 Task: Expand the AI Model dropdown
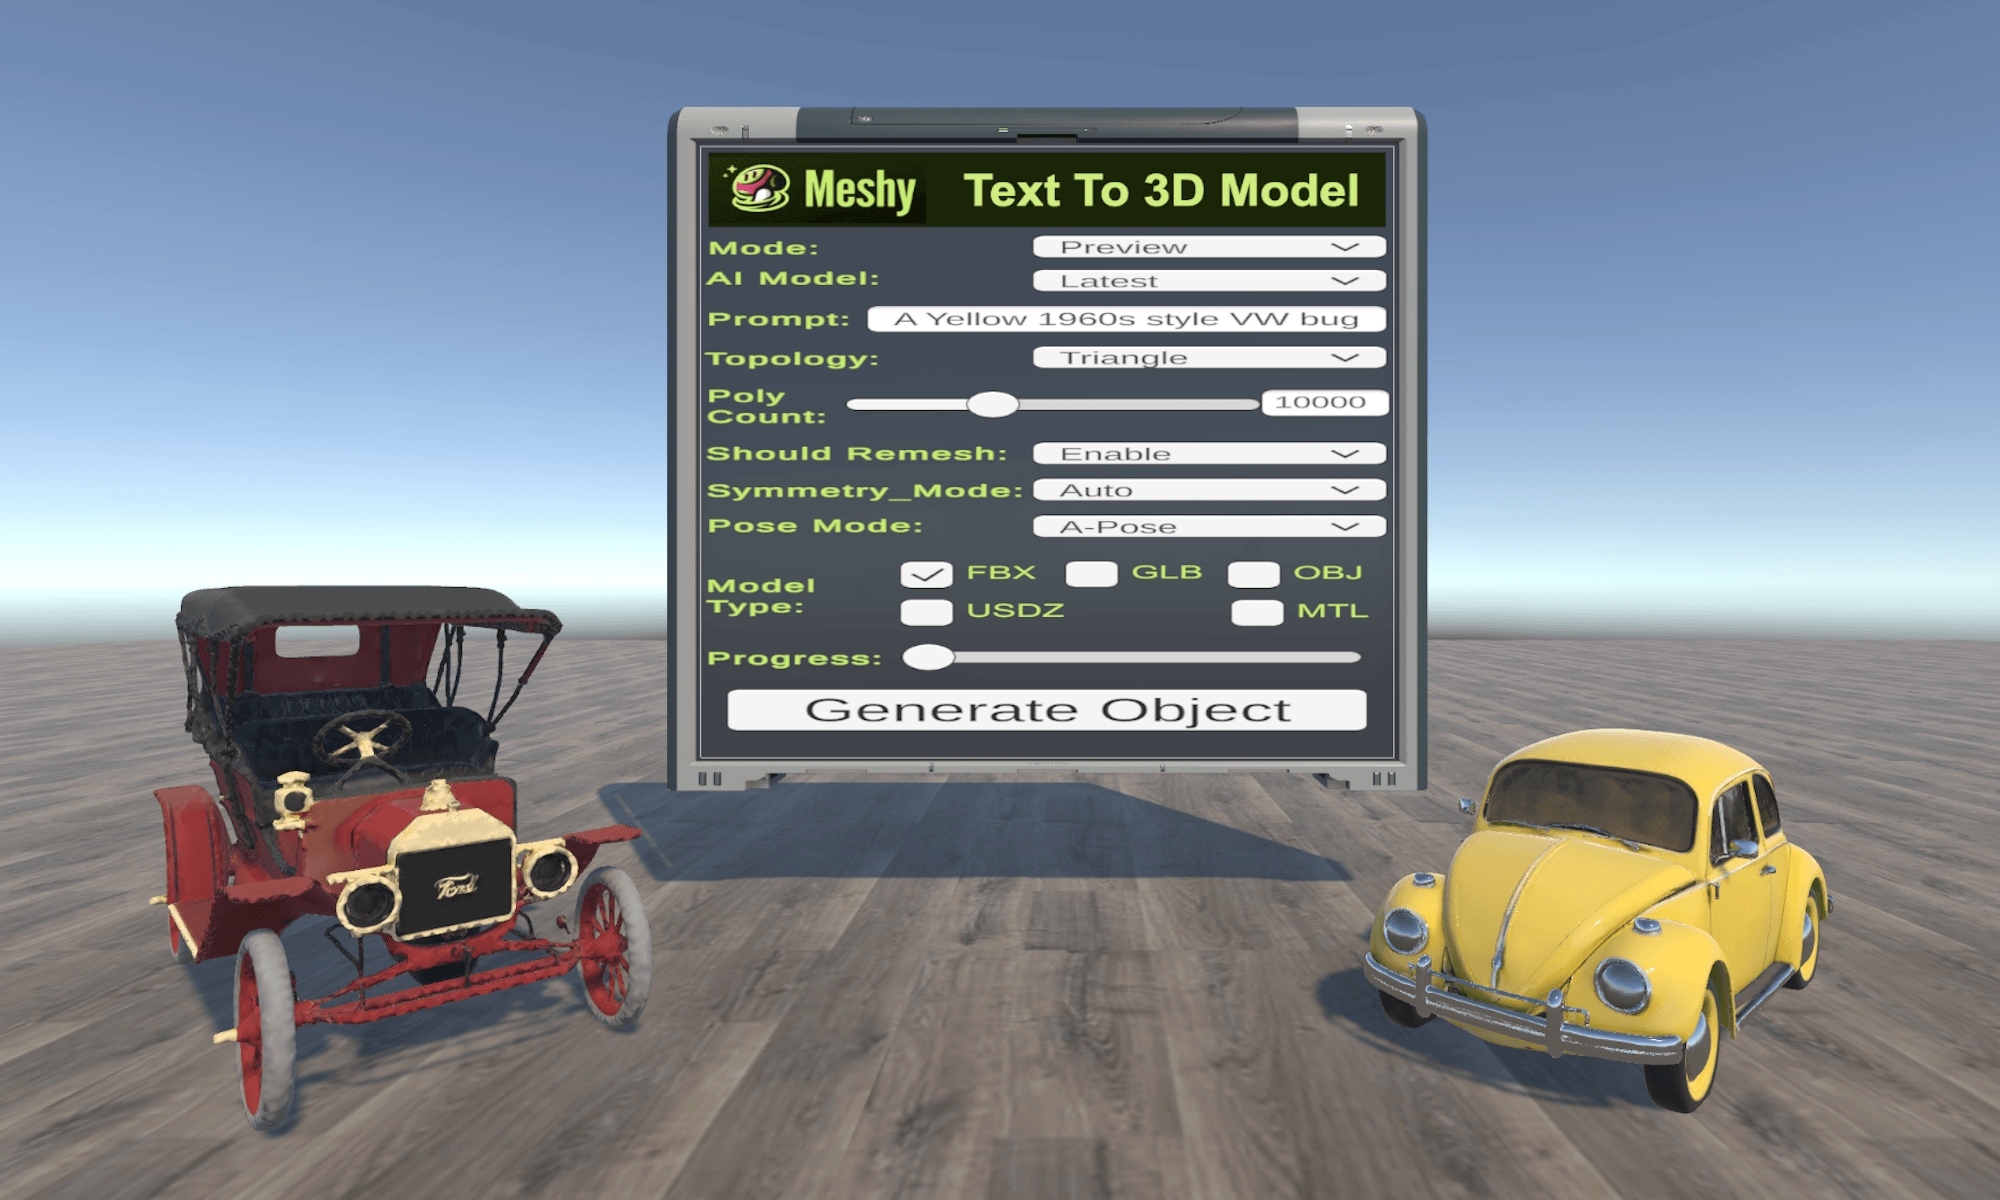(1208, 281)
